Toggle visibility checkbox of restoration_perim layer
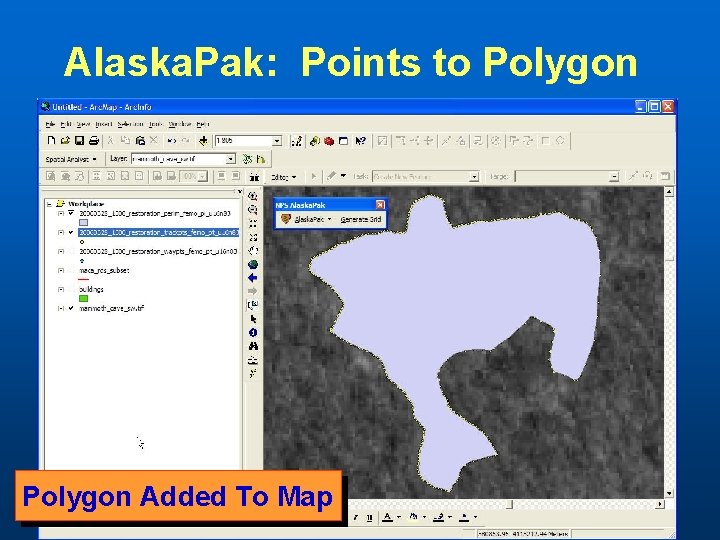The width and height of the screenshot is (720, 540). click(x=71, y=213)
